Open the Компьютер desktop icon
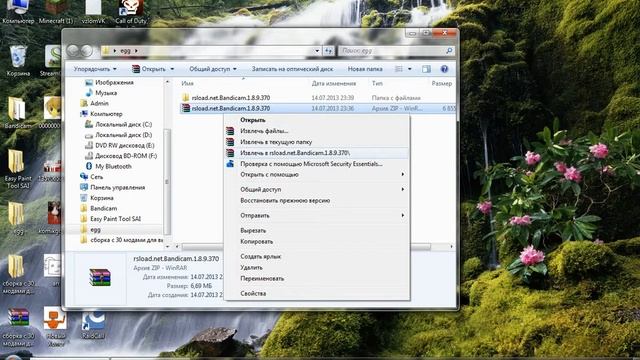 (18, 11)
